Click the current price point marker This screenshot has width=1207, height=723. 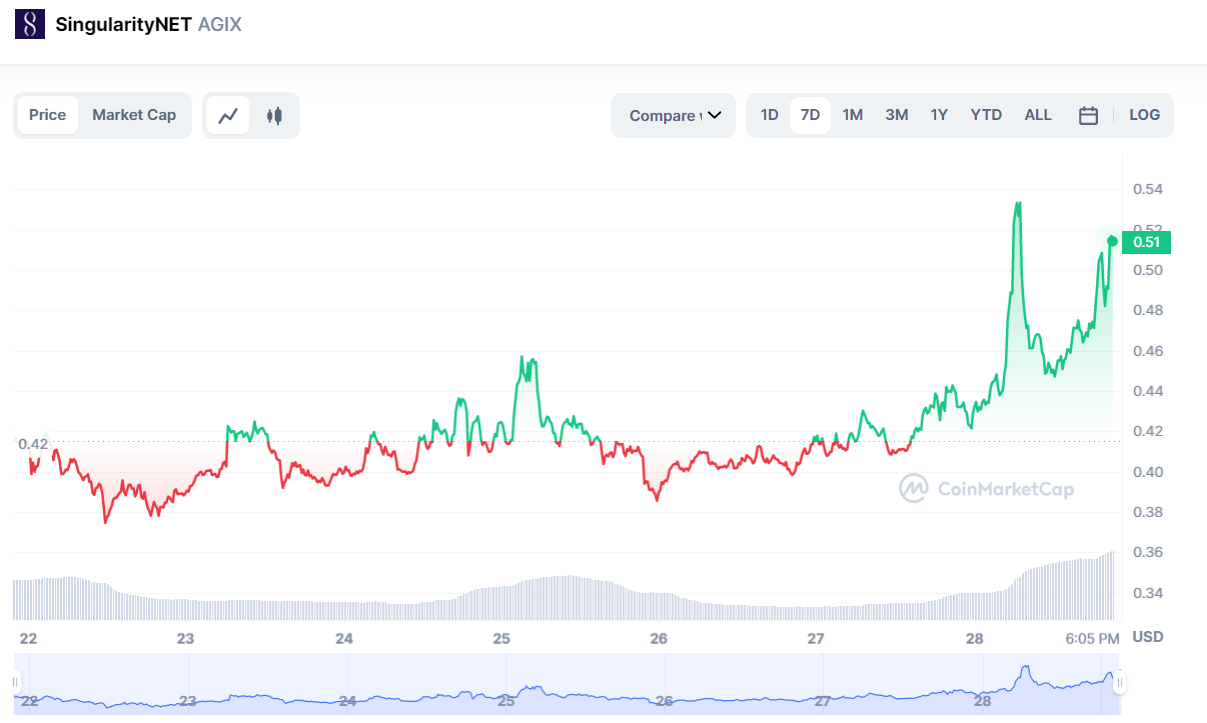tap(1112, 241)
